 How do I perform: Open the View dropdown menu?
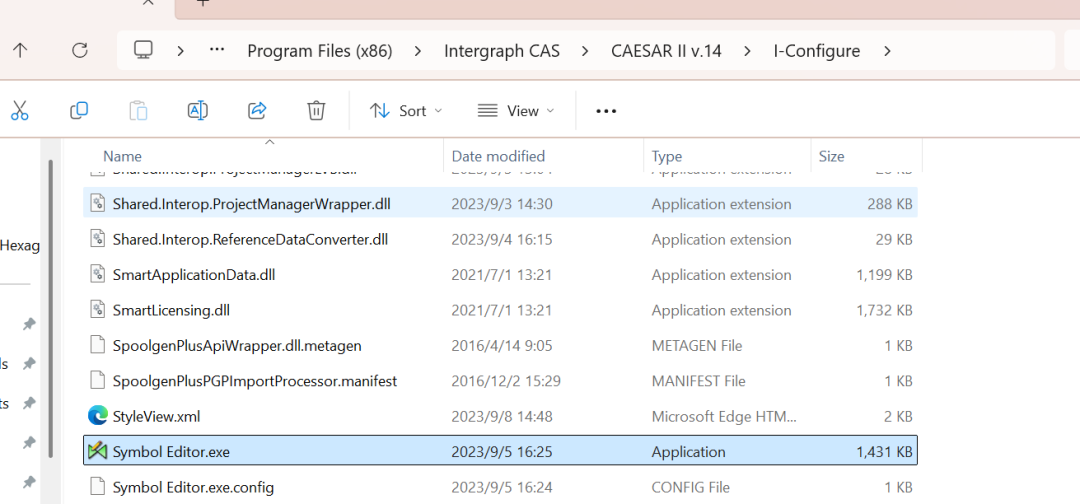516,111
